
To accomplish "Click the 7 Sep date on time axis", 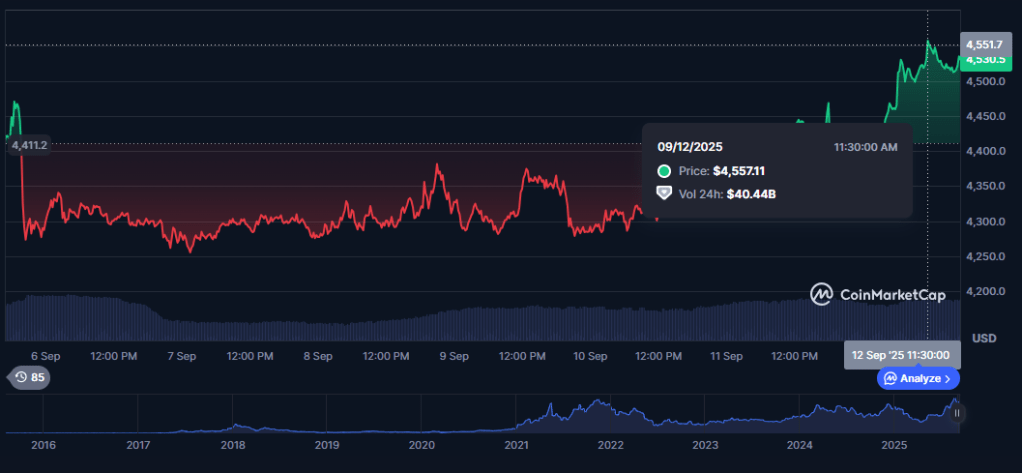I will click(x=181, y=356).
